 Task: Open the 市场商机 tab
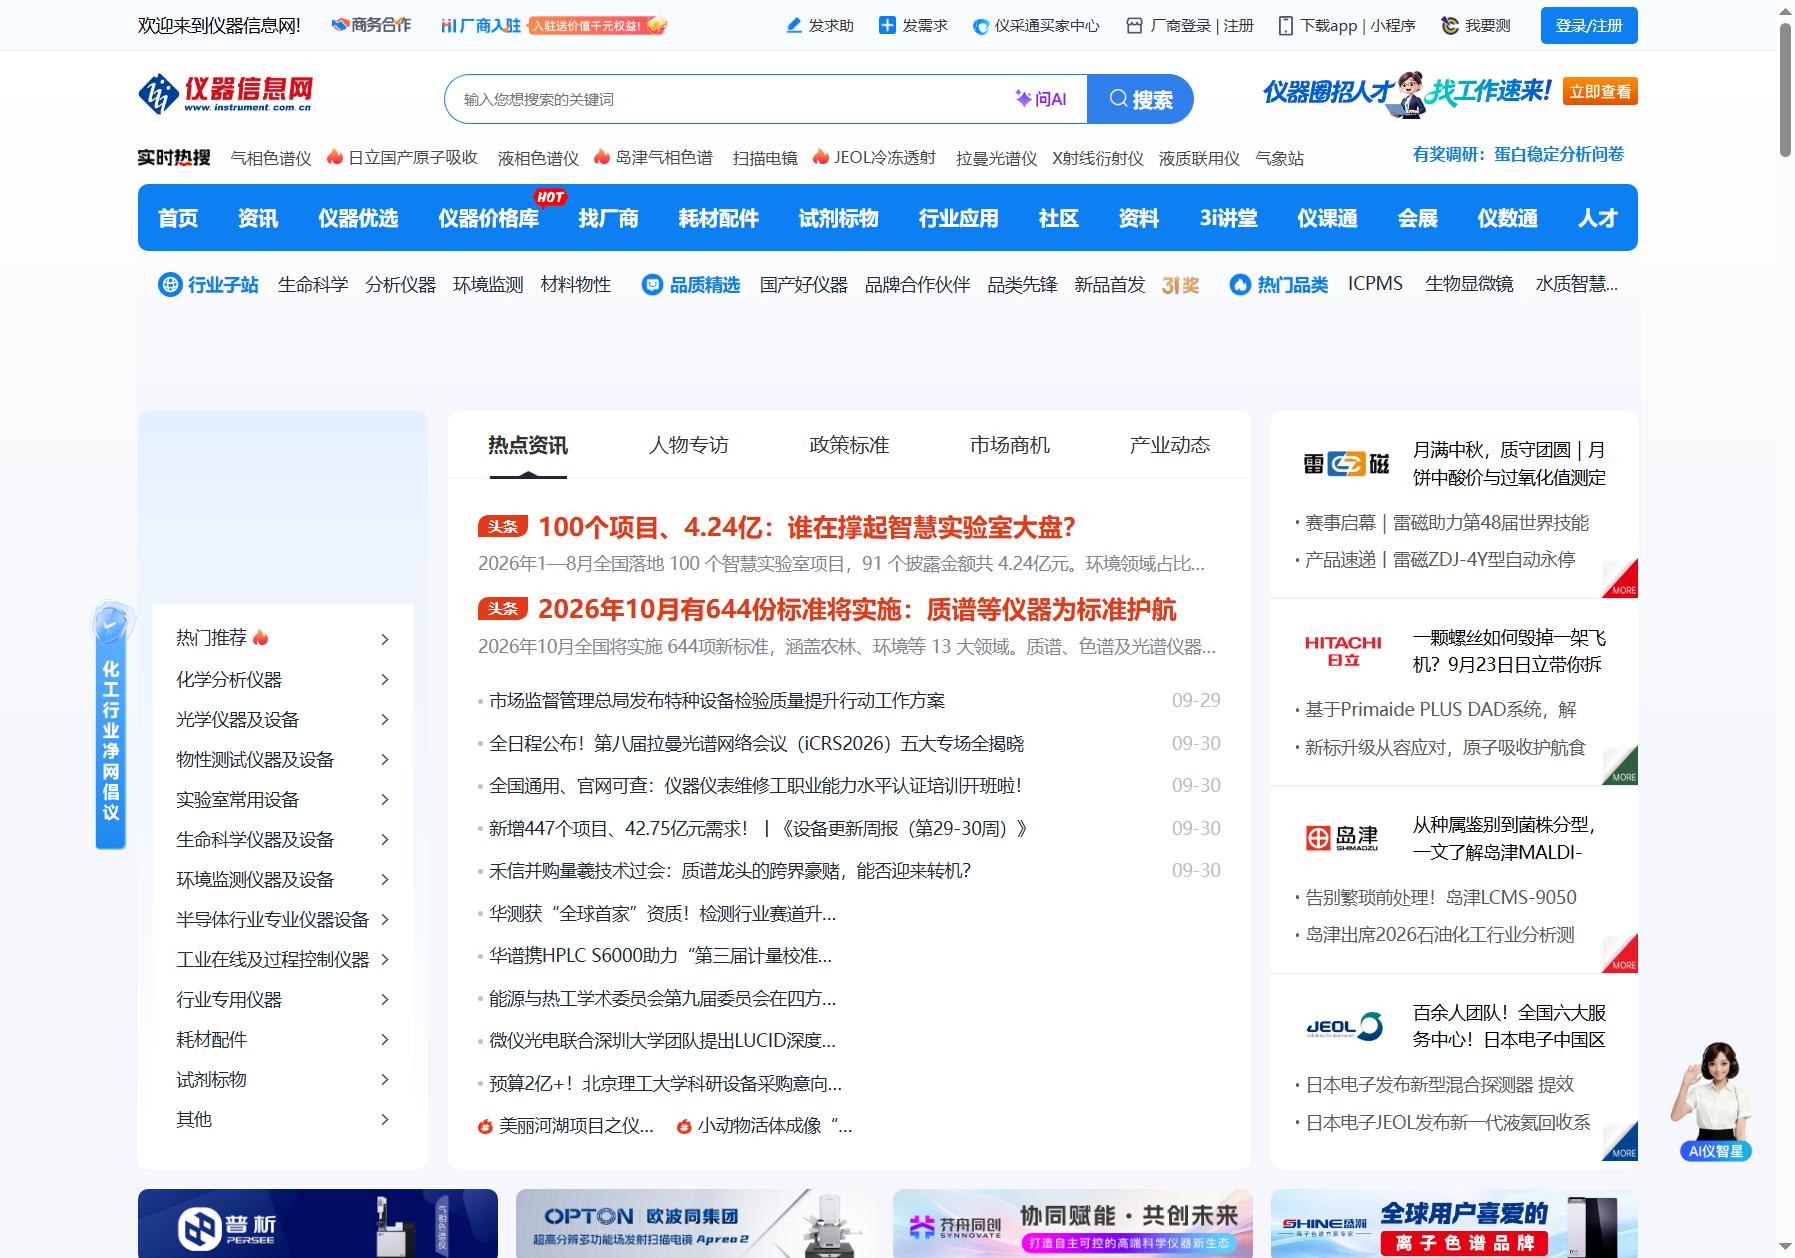[x=1009, y=445]
